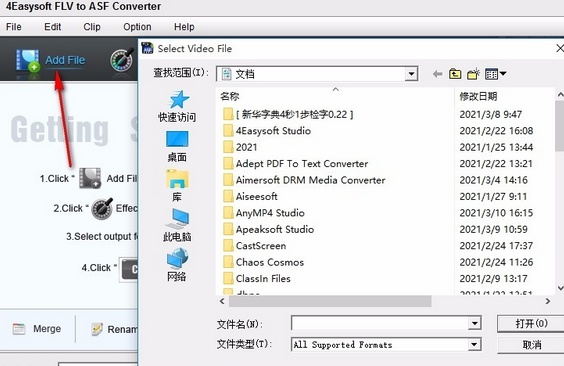
Task: Select the 2021 folder
Action: pos(240,147)
